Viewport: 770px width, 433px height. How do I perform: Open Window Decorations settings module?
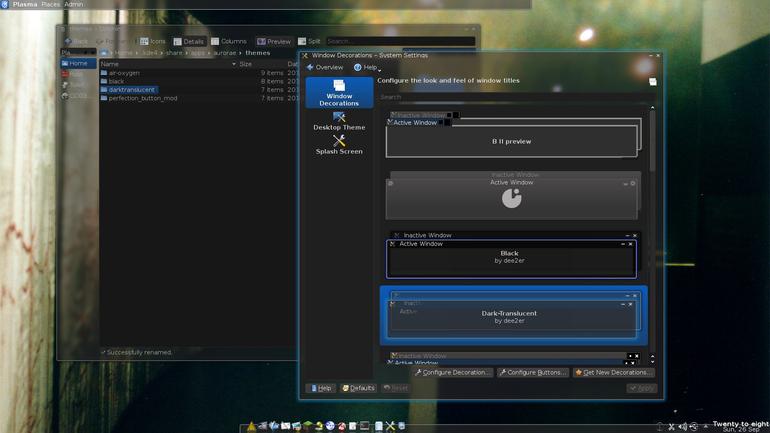coord(339,92)
